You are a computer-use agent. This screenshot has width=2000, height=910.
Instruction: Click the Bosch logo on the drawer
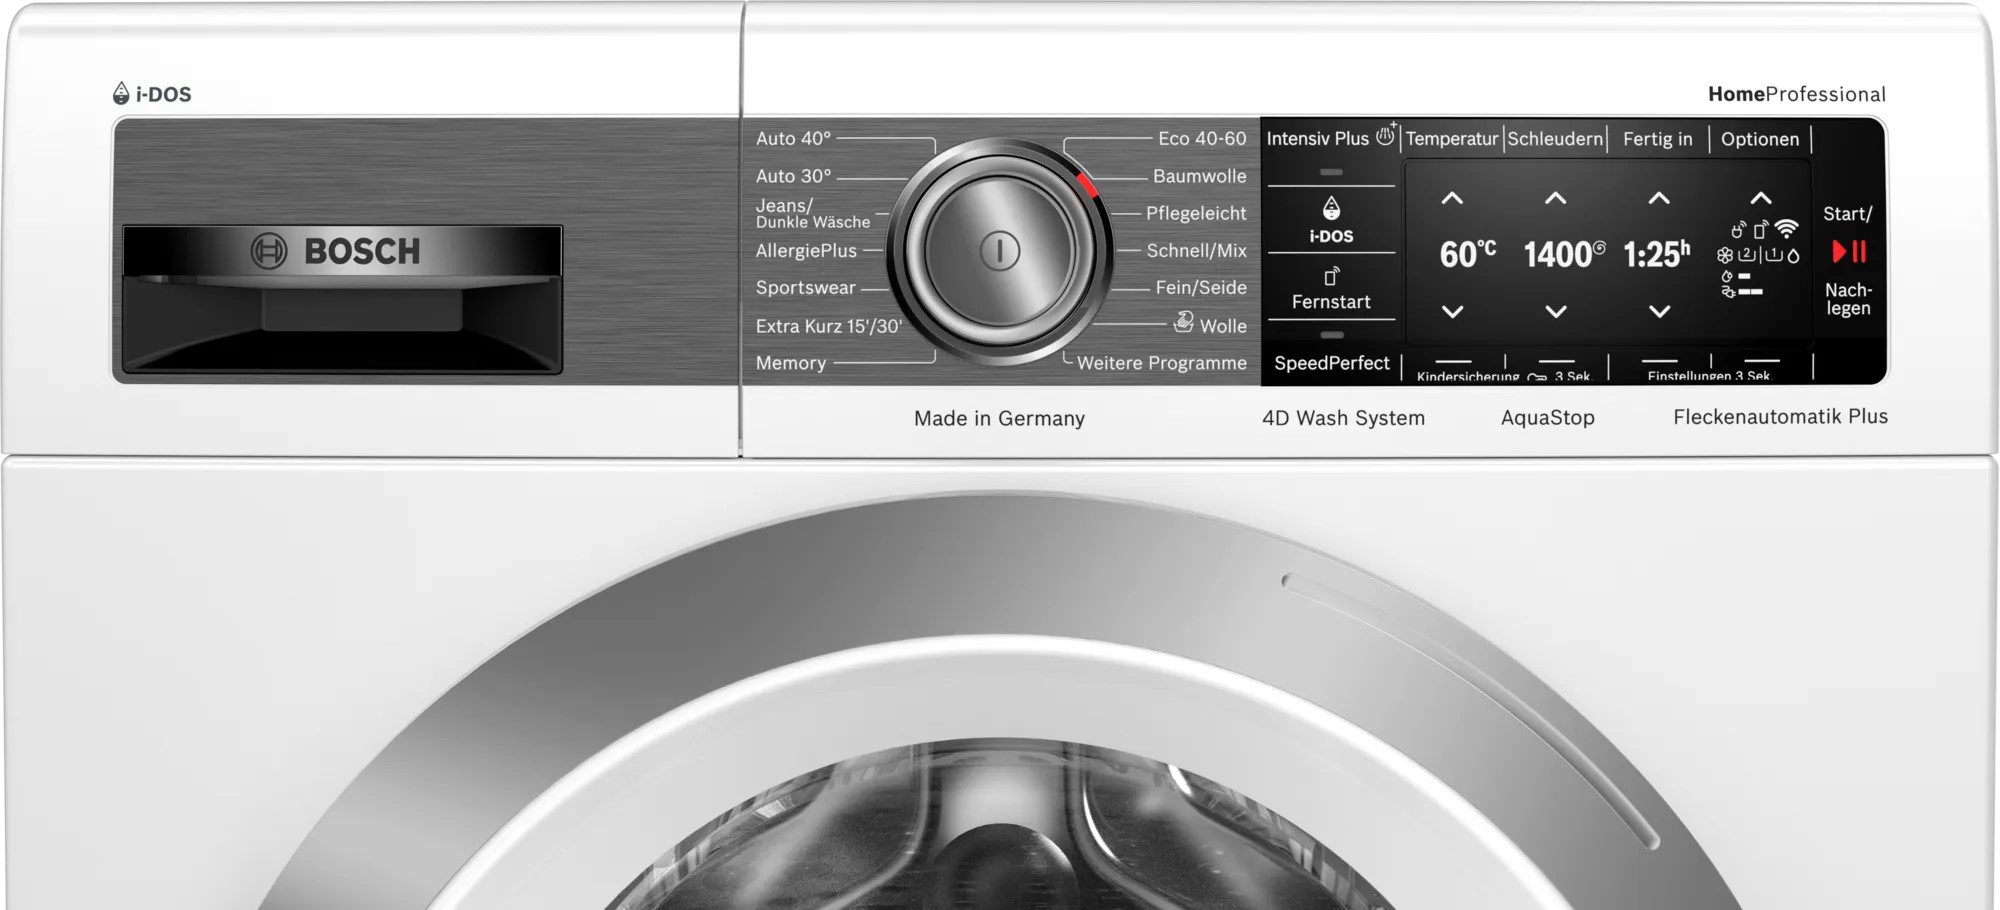pos(336,251)
